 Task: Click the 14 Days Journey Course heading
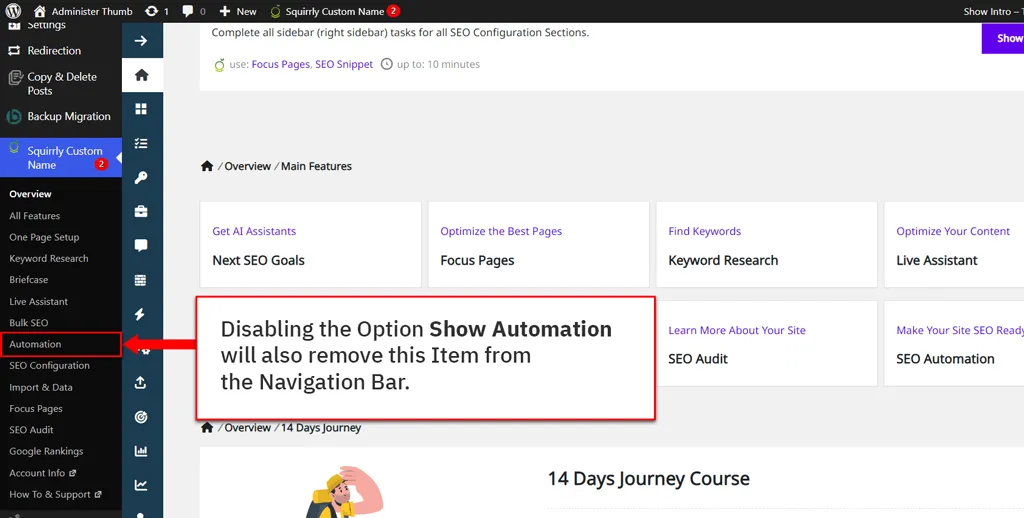648,478
